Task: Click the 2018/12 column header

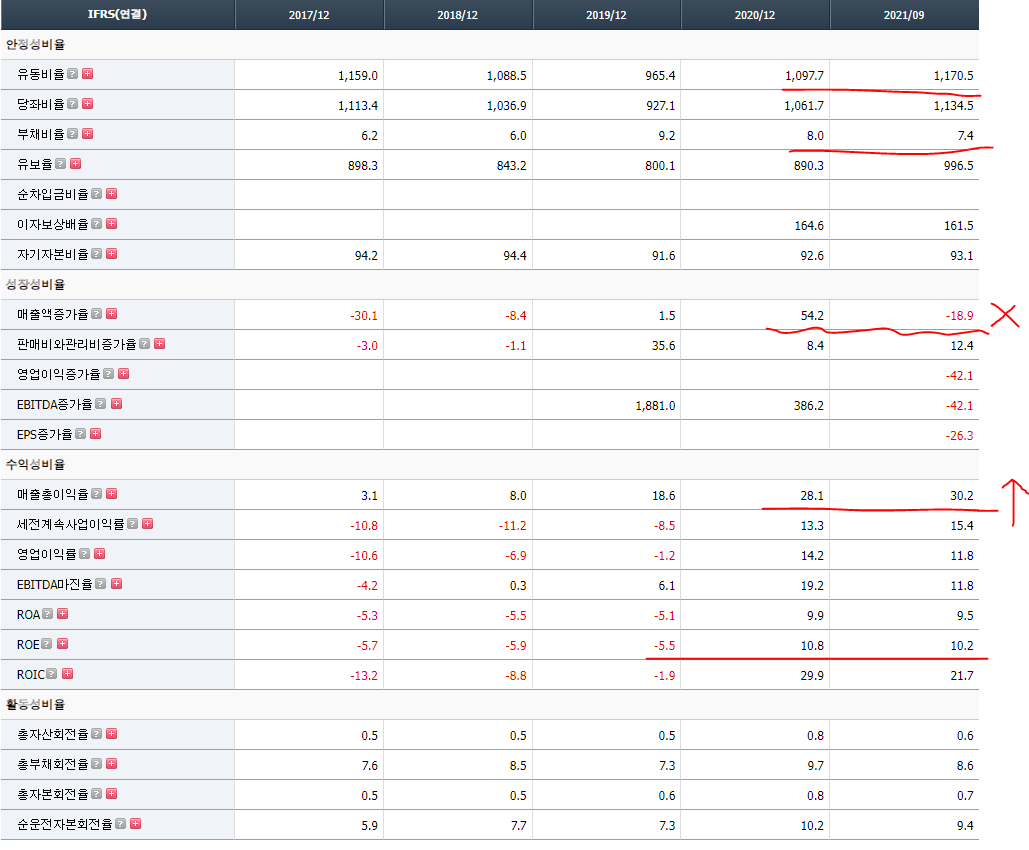Action: pos(457,15)
